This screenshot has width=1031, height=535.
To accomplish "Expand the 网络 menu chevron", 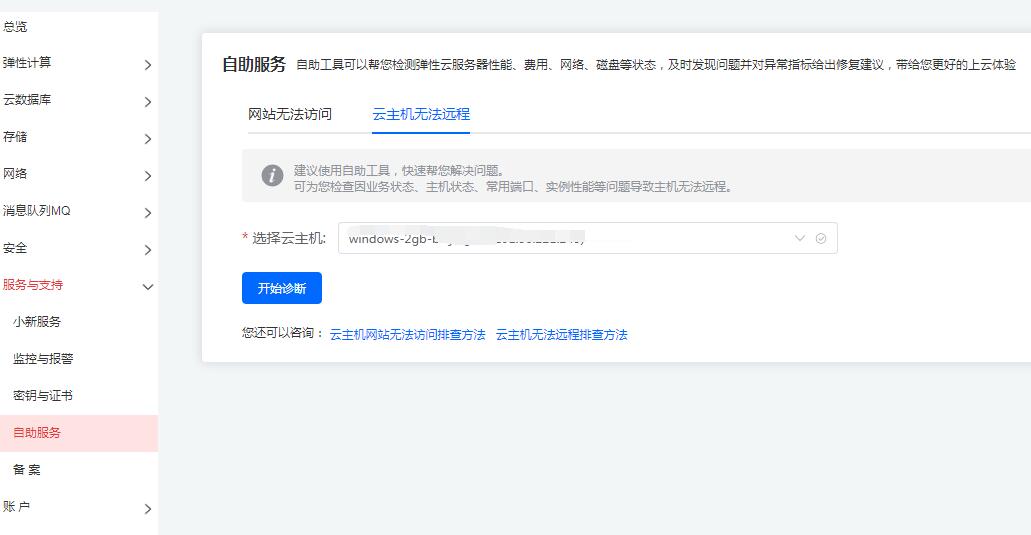I will point(148,175).
